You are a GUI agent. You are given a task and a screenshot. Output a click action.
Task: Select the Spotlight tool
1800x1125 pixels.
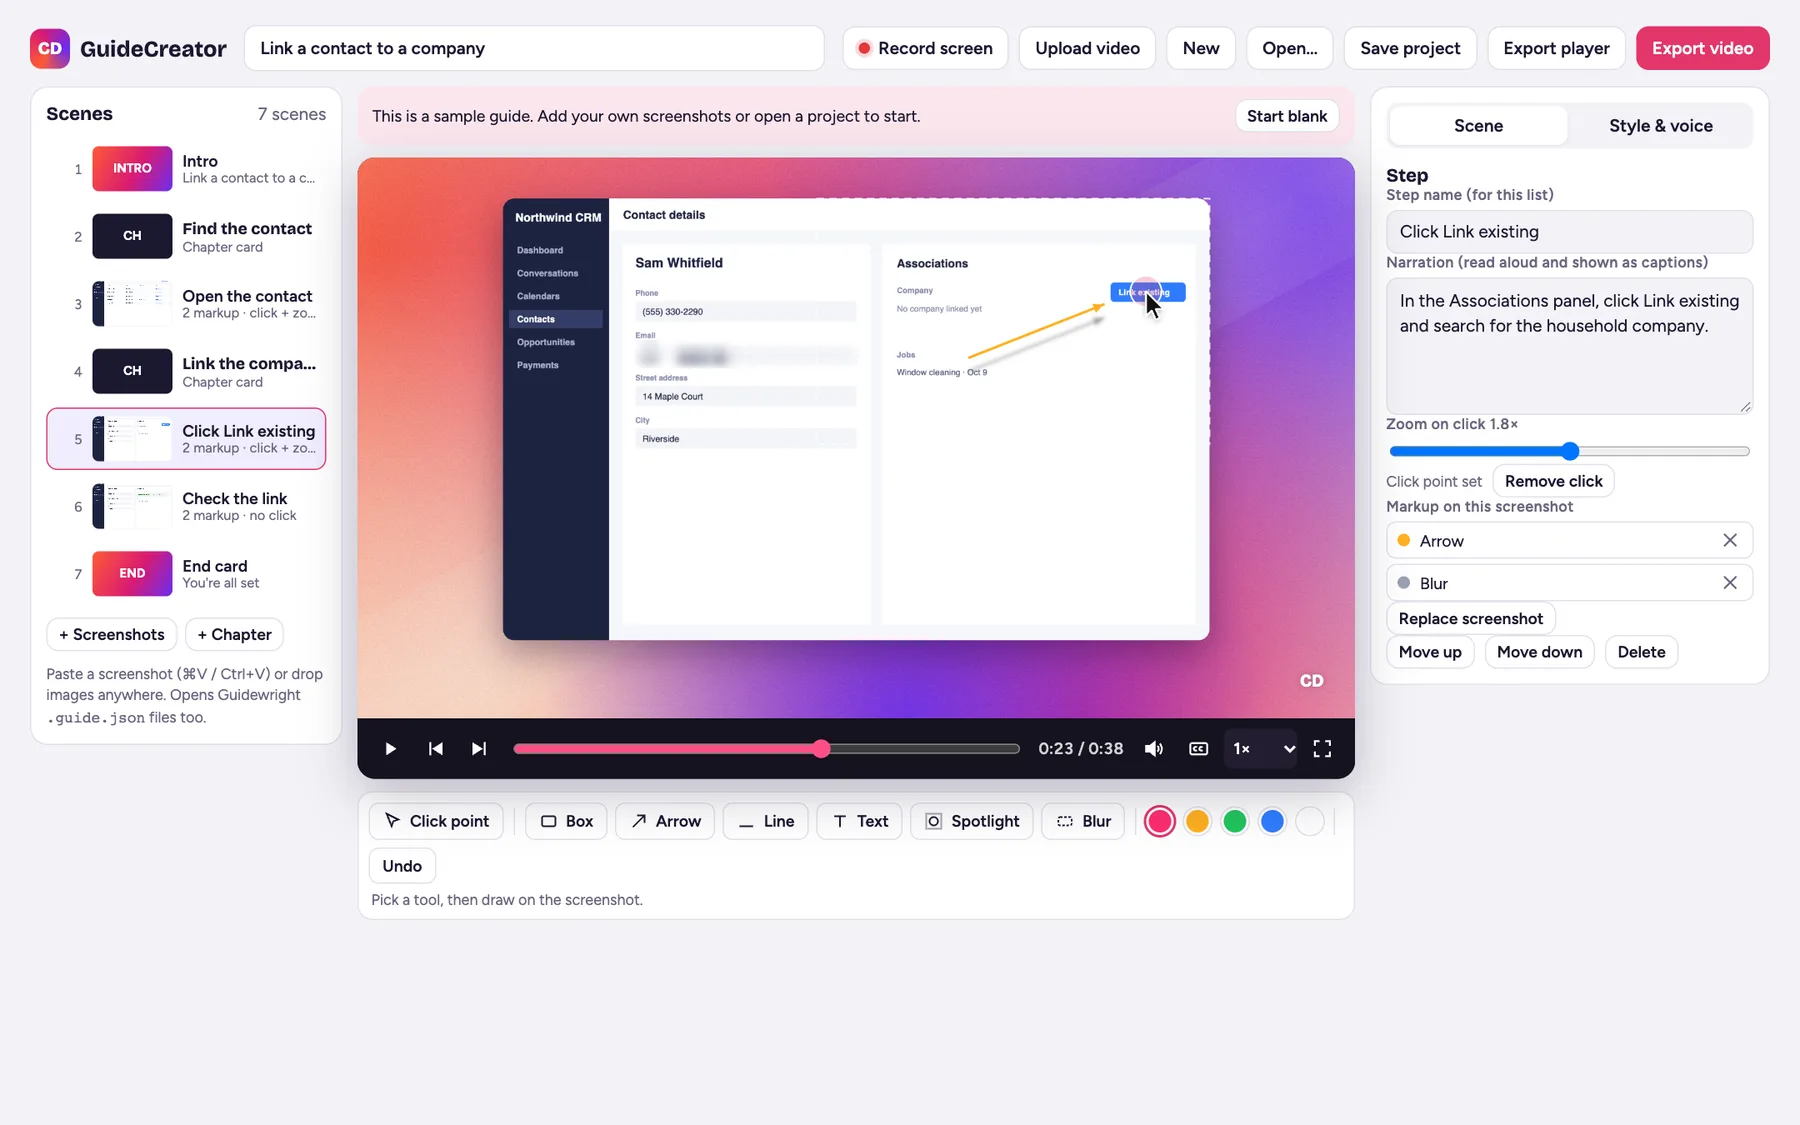(972, 821)
